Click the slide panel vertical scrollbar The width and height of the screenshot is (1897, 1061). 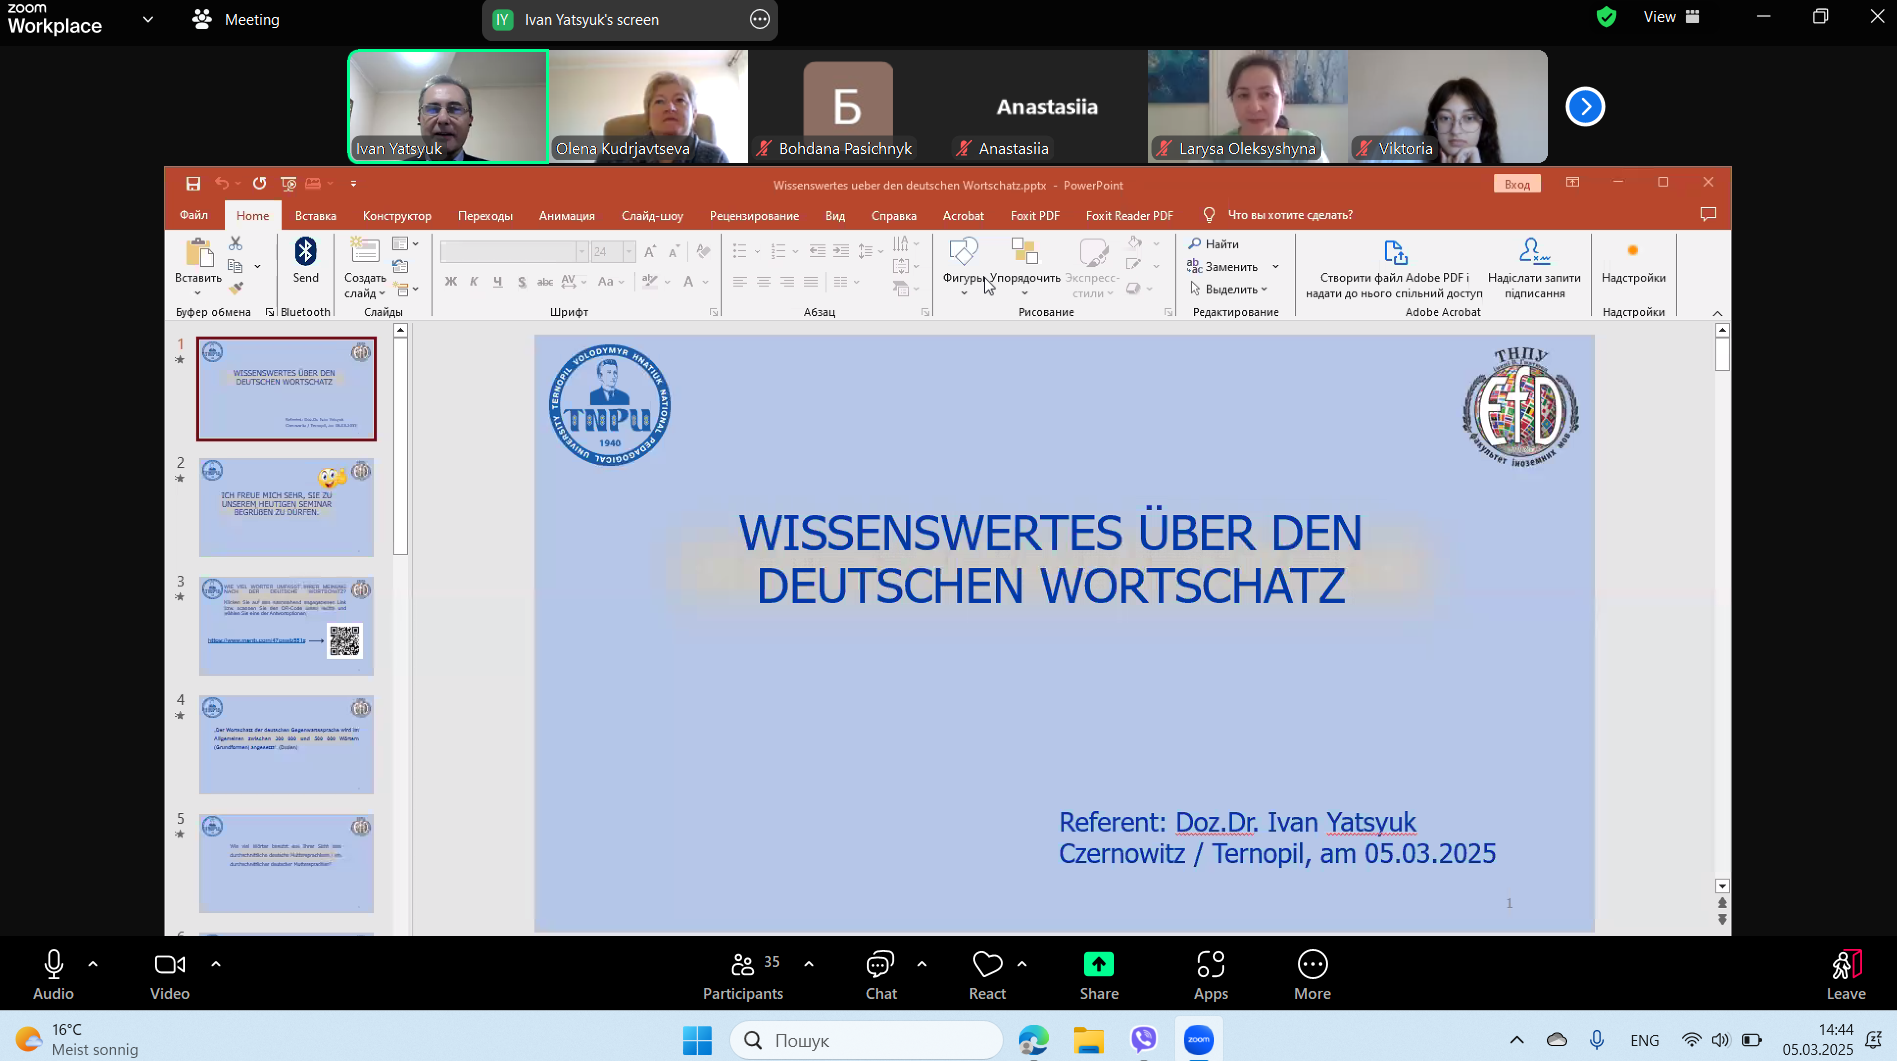click(x=400, y=446)
